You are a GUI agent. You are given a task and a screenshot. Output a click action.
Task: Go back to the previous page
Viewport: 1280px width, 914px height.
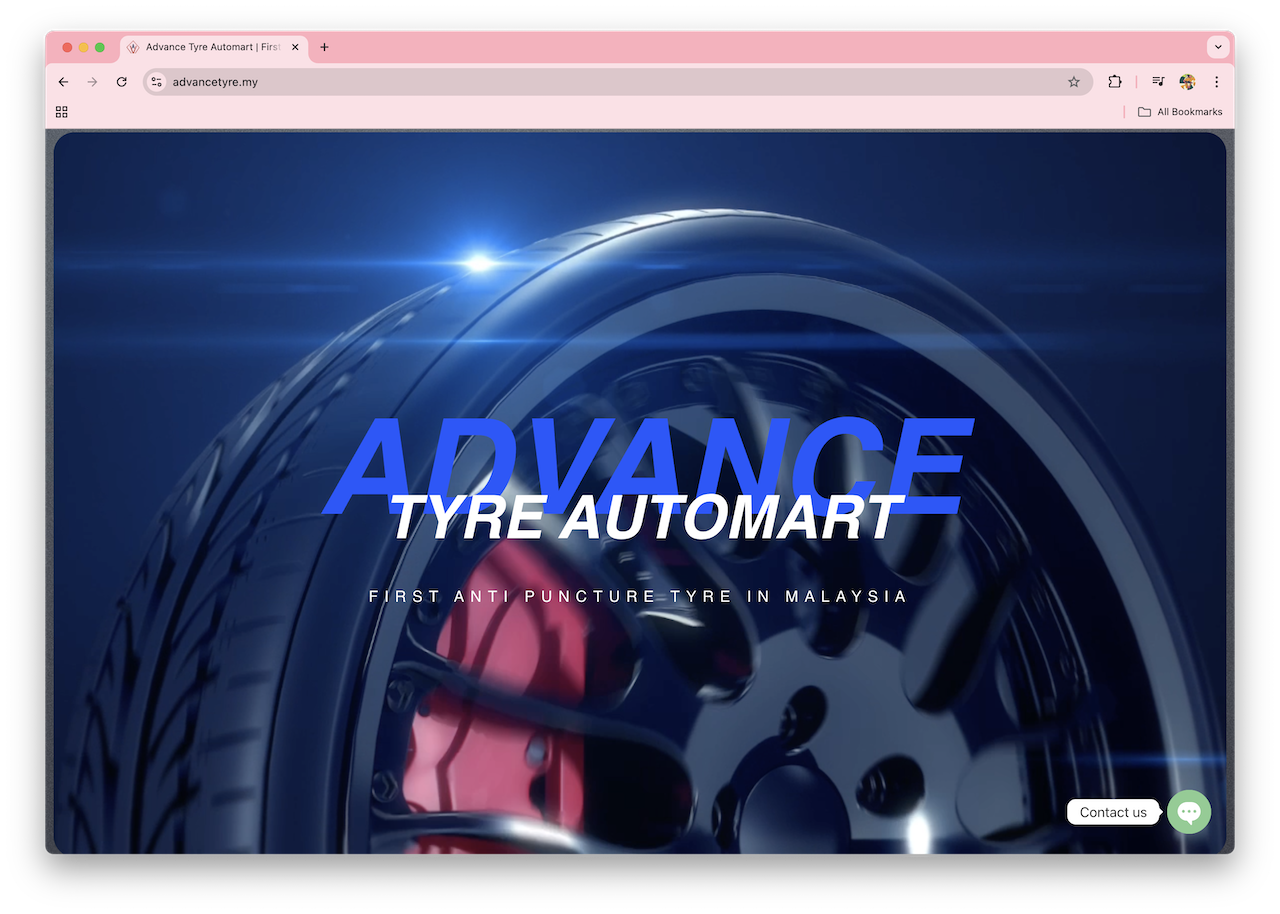coord(63,82)
